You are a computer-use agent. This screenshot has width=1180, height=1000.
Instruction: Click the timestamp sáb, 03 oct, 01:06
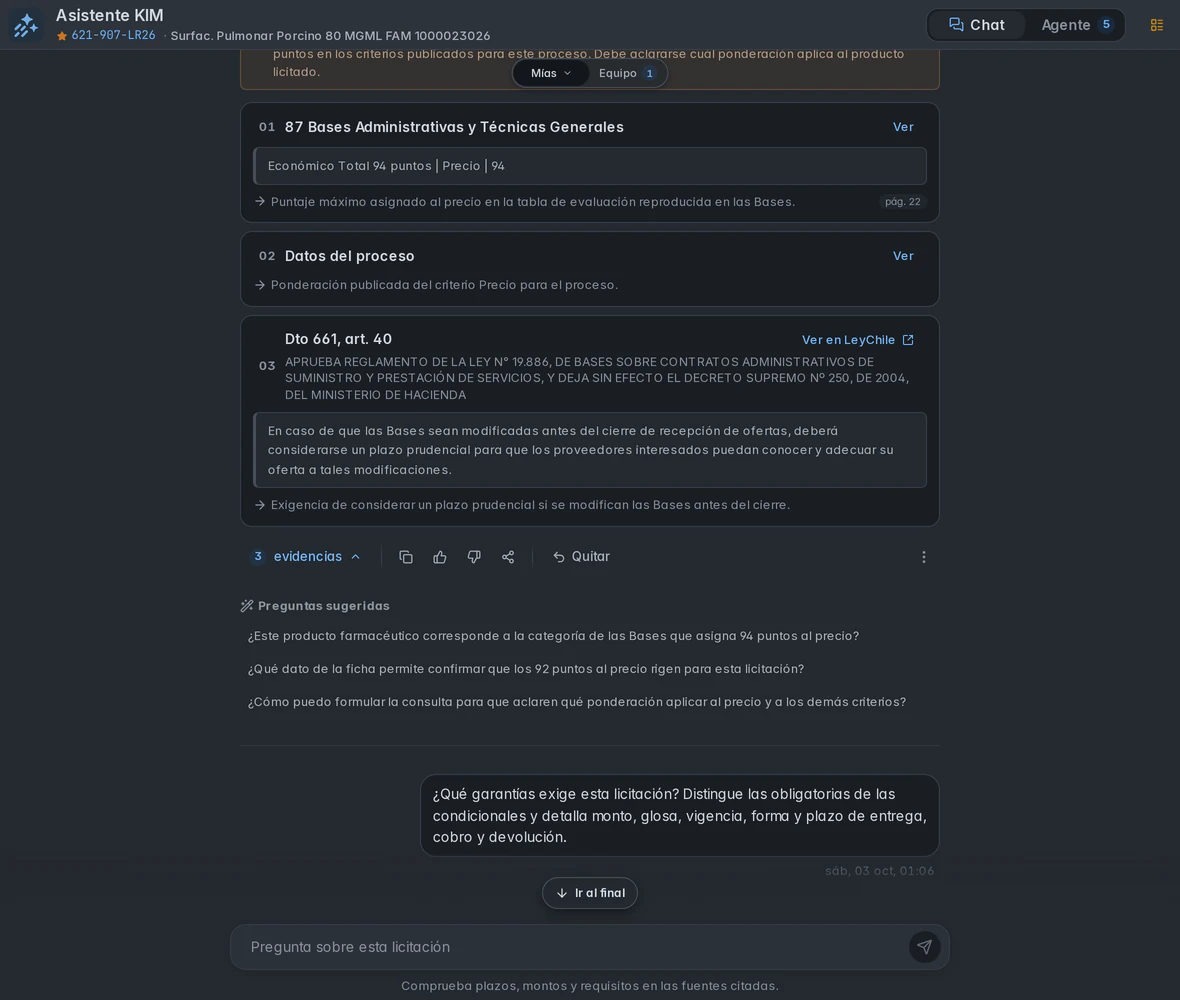point(879,871)
